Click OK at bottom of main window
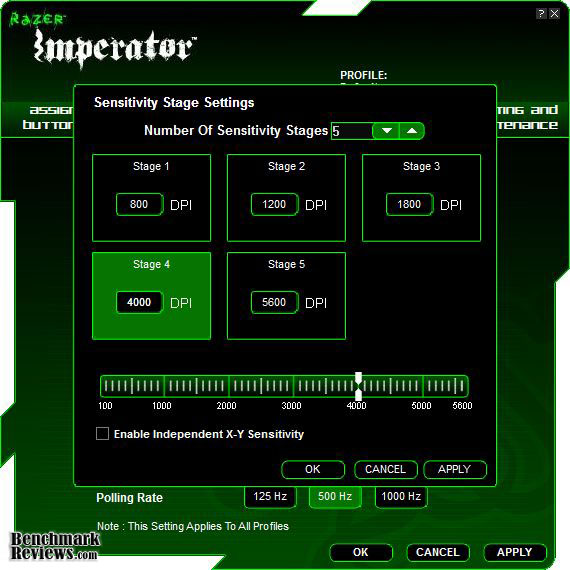The image size is (570, 570). click(x=361, y=553)
